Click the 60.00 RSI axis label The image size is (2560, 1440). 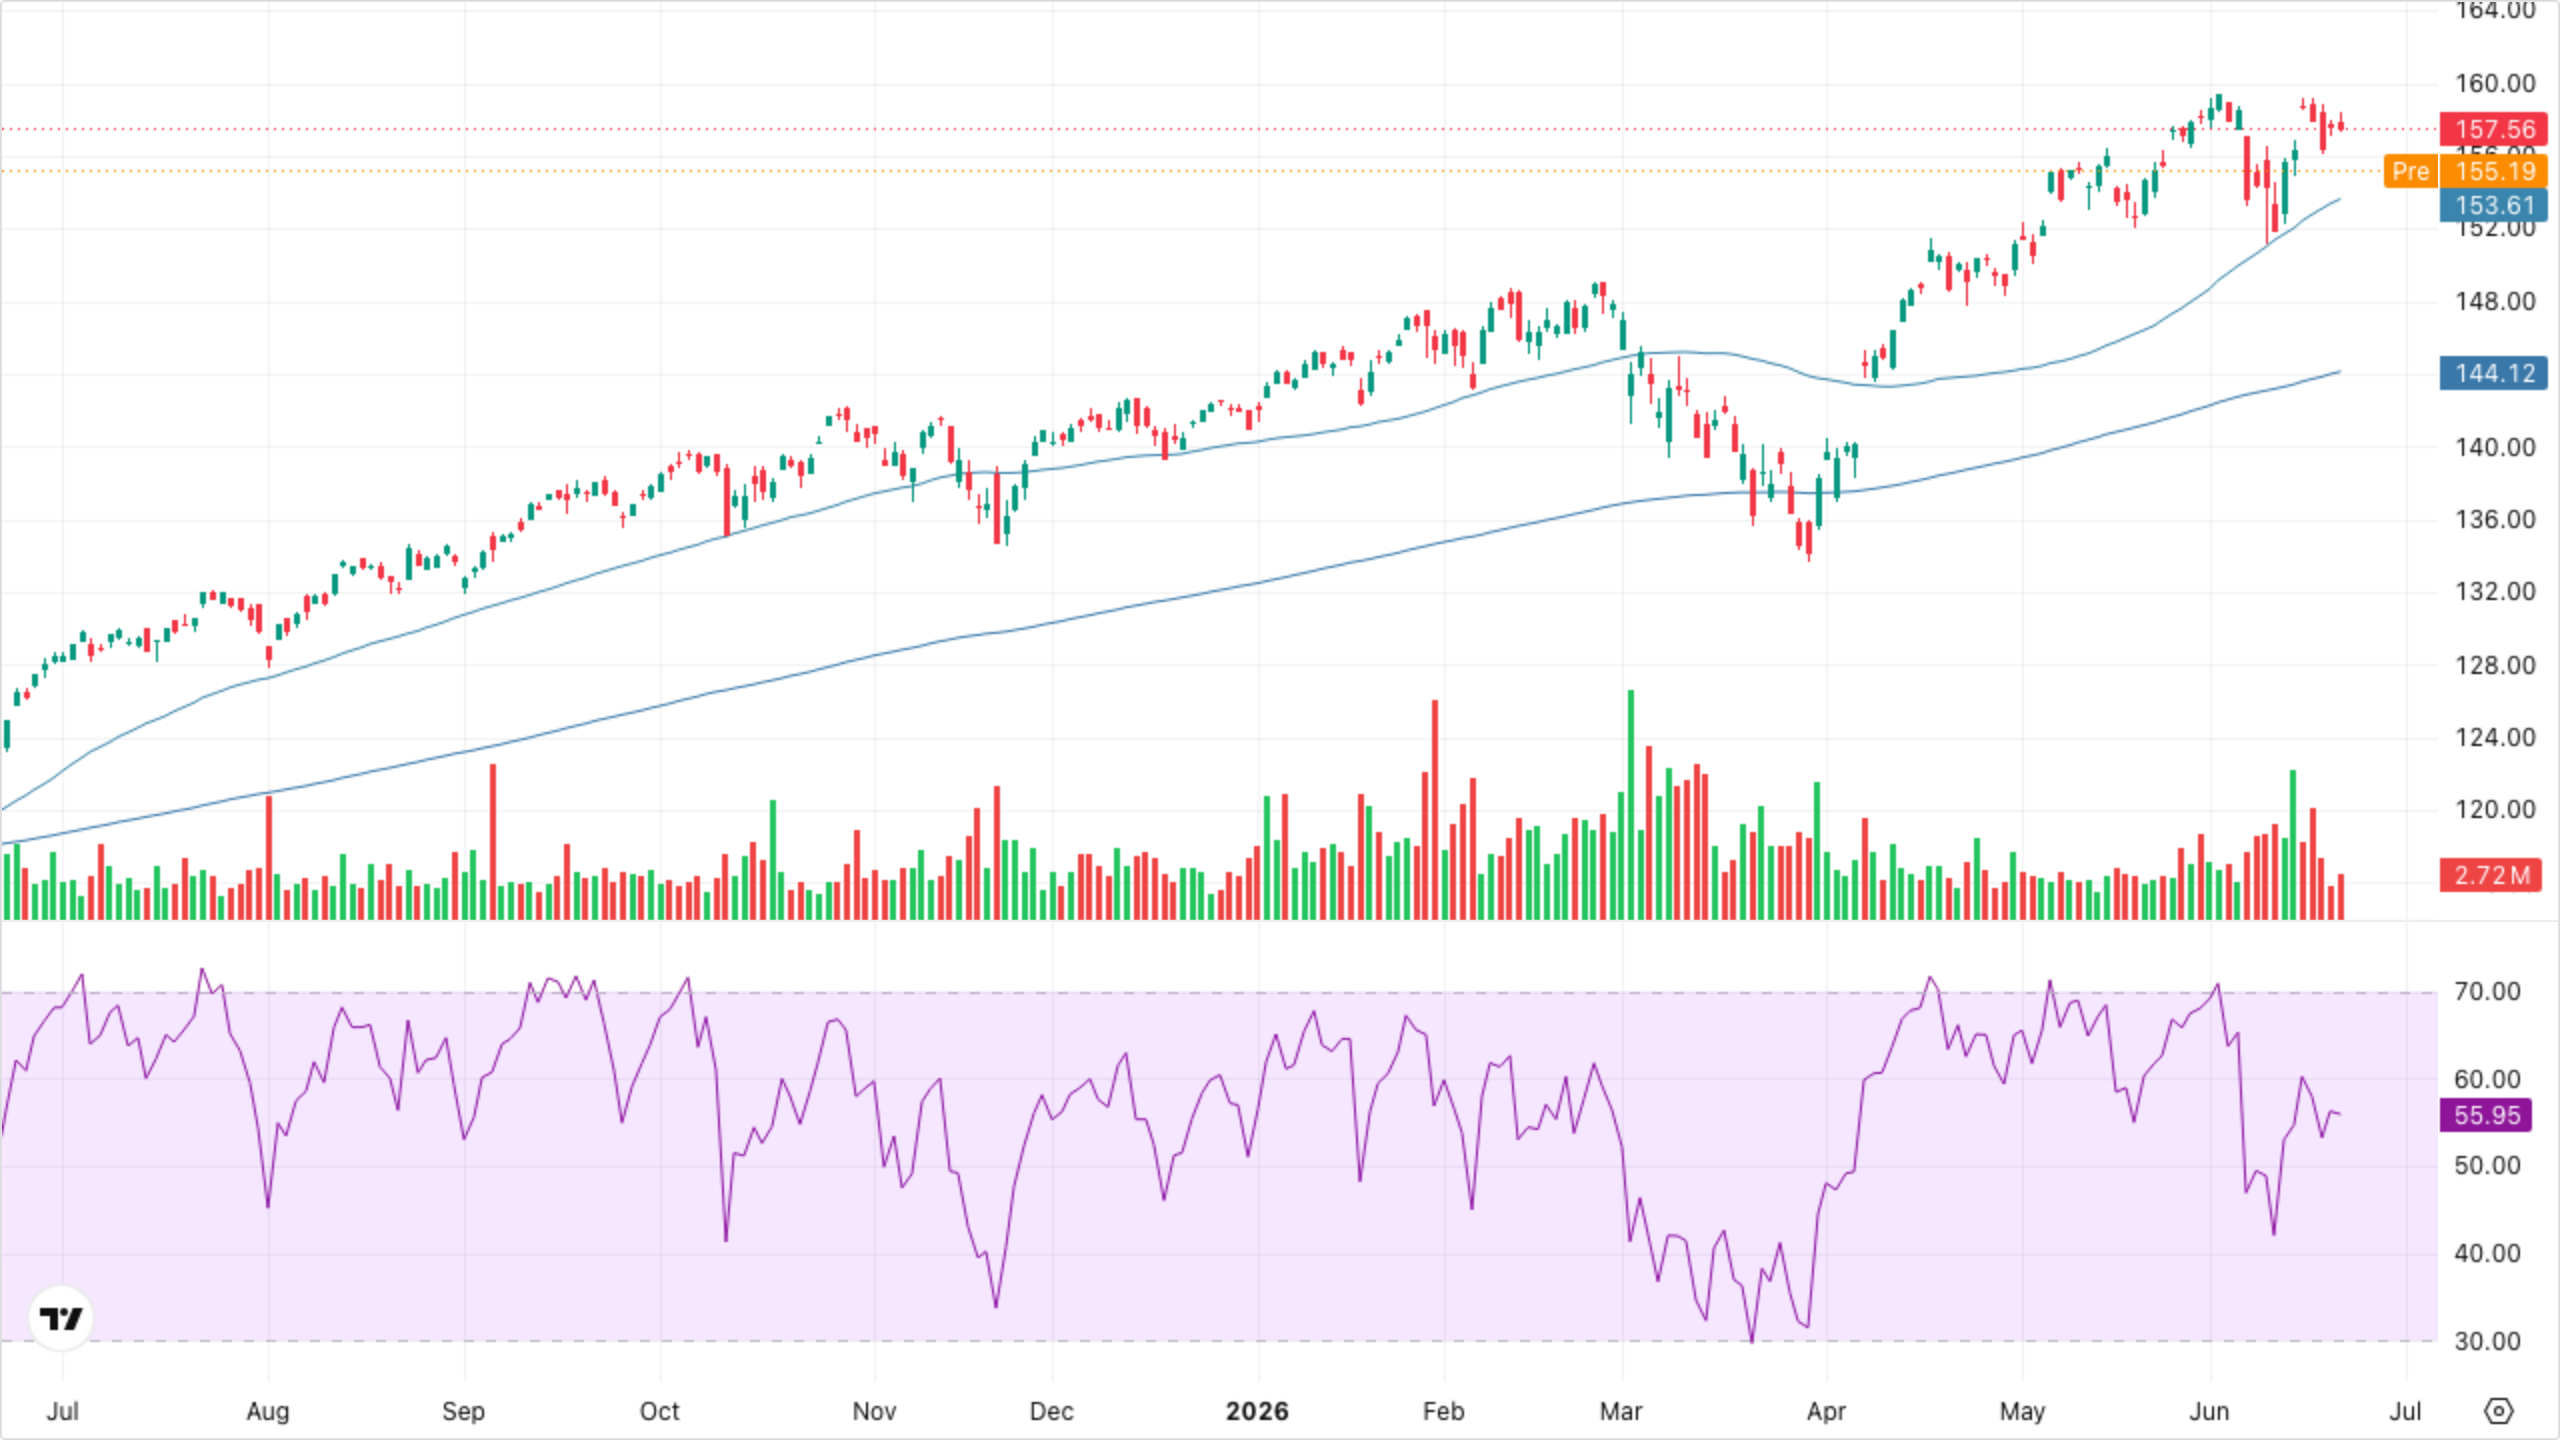click(2487, 1079)
